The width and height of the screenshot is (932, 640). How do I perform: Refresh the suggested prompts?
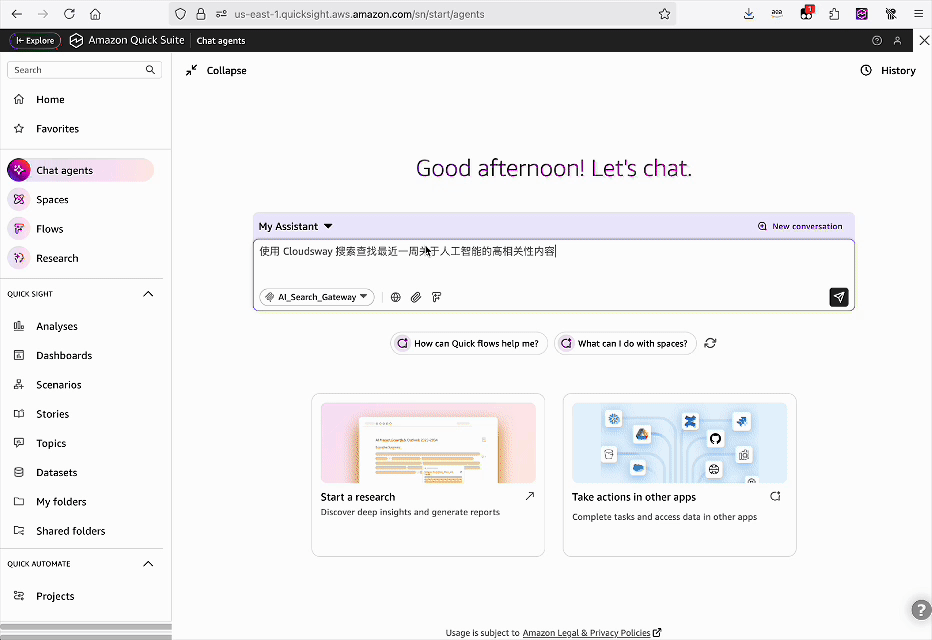[710, 343]
